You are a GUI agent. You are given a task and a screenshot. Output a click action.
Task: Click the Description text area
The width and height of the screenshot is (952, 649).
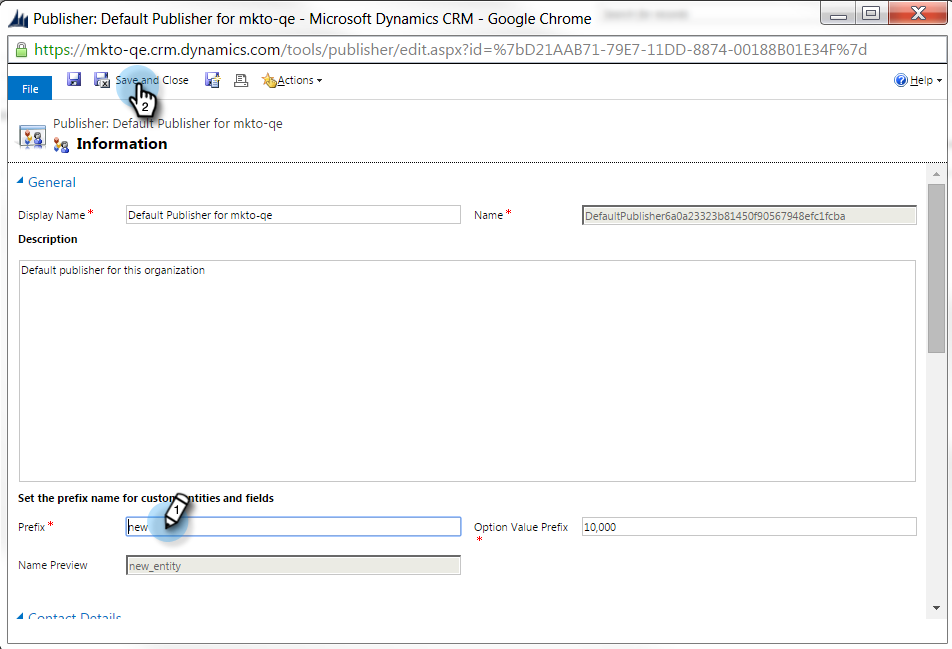(467, 371)
